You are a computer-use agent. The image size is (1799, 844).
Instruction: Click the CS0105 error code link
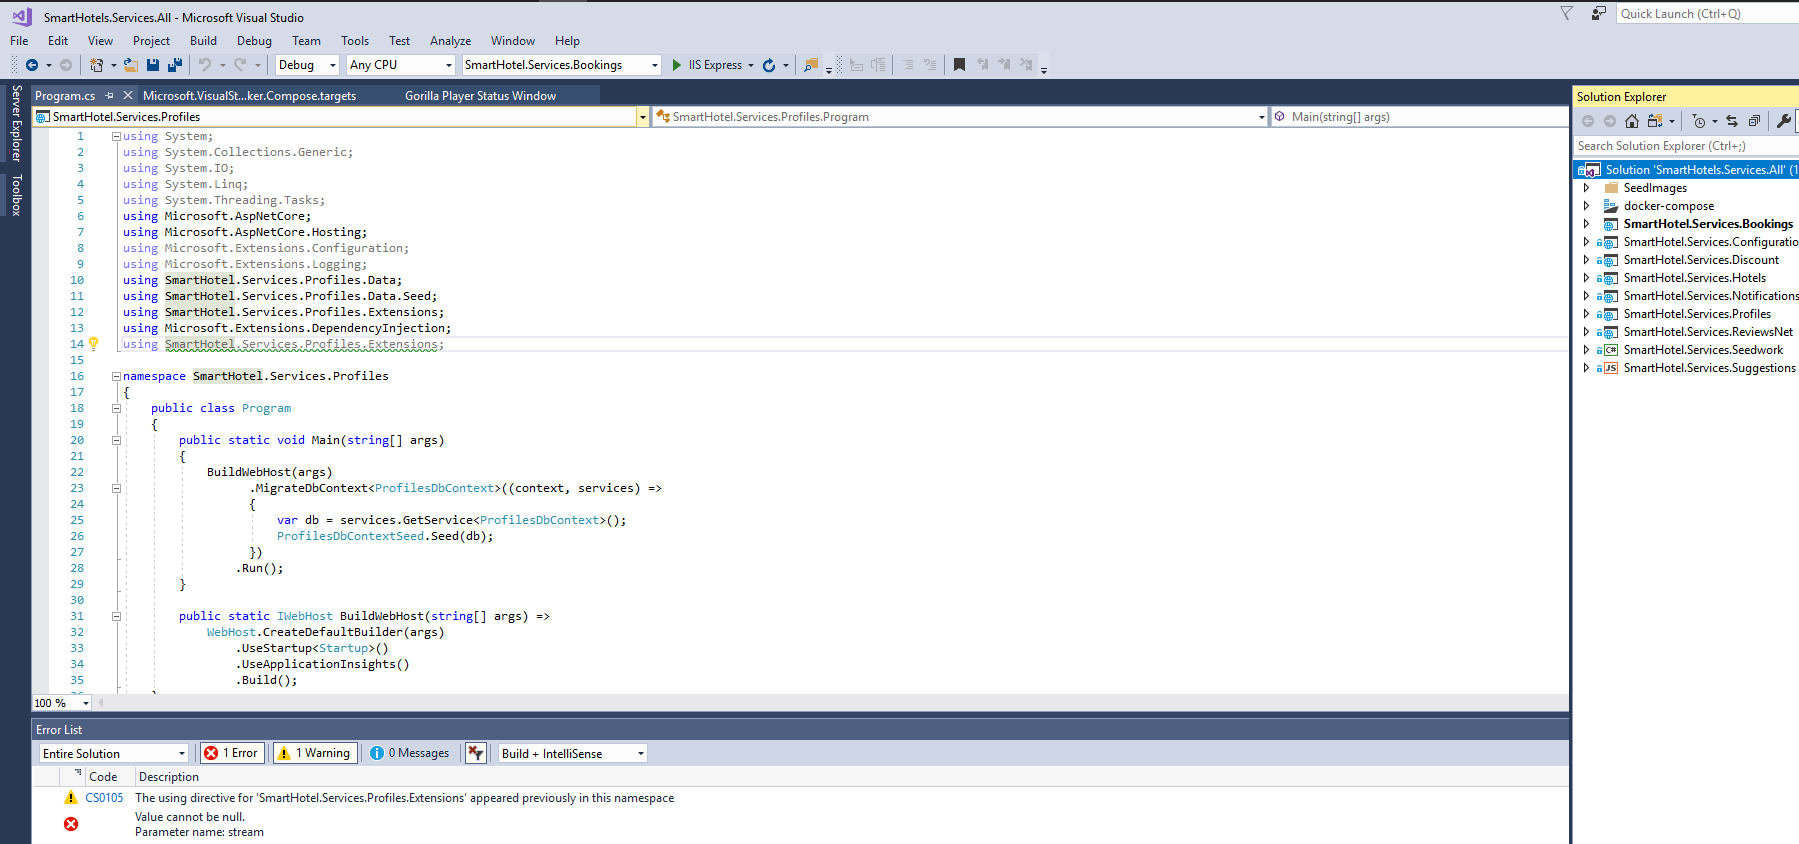(104, 798)
